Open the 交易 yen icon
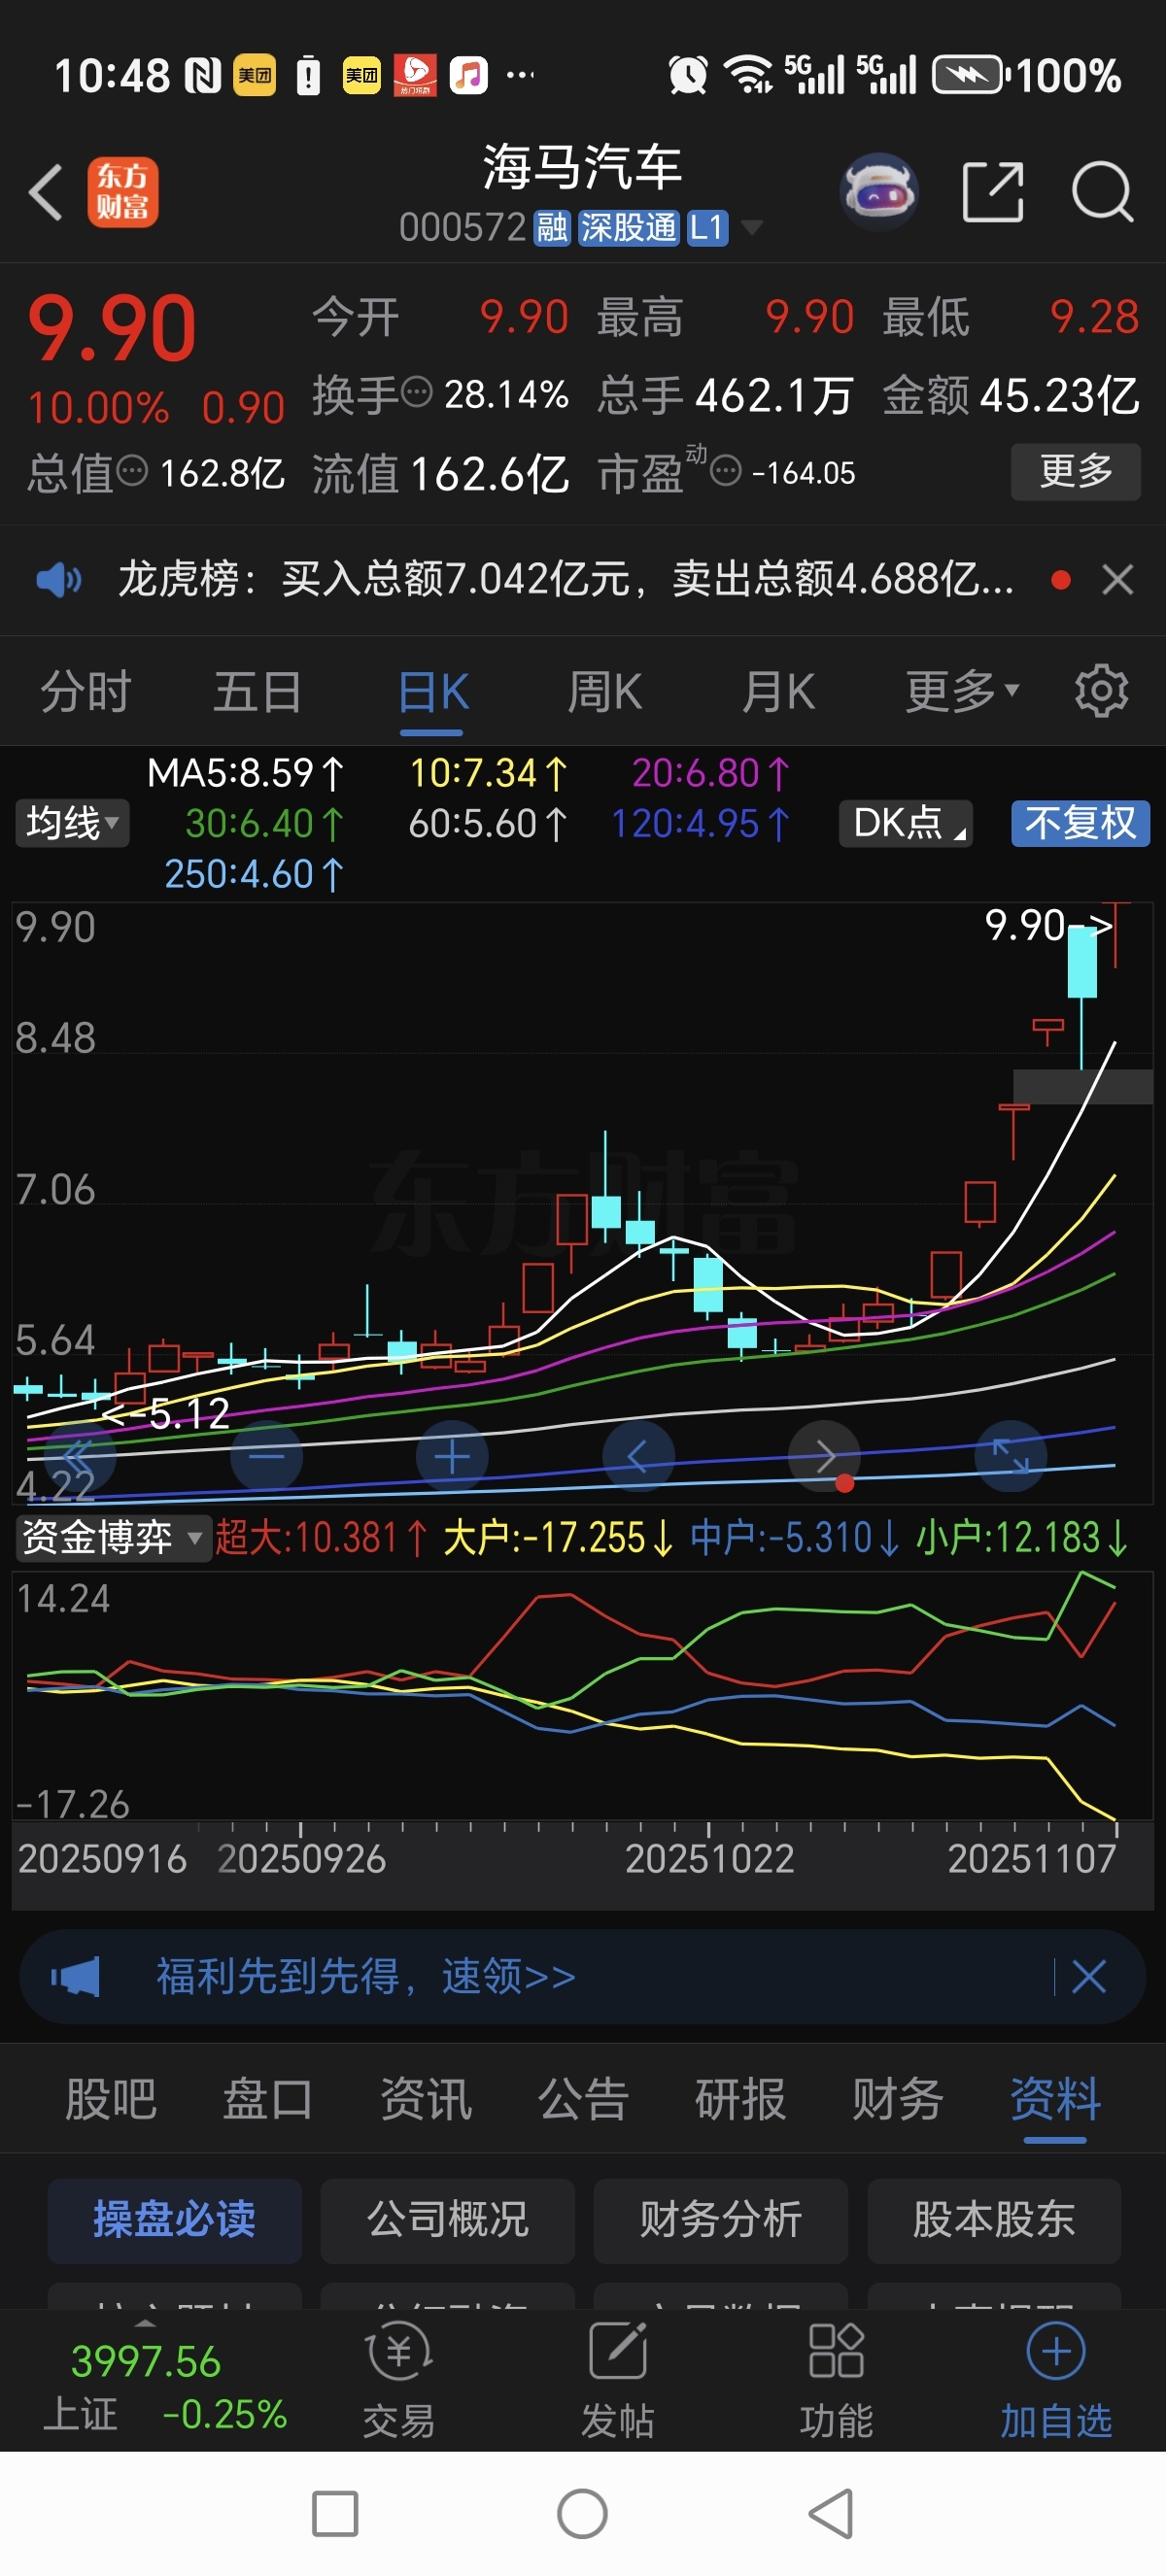The height and width of the screenshot is (2576, 1166). click(x=399, y=2351)
